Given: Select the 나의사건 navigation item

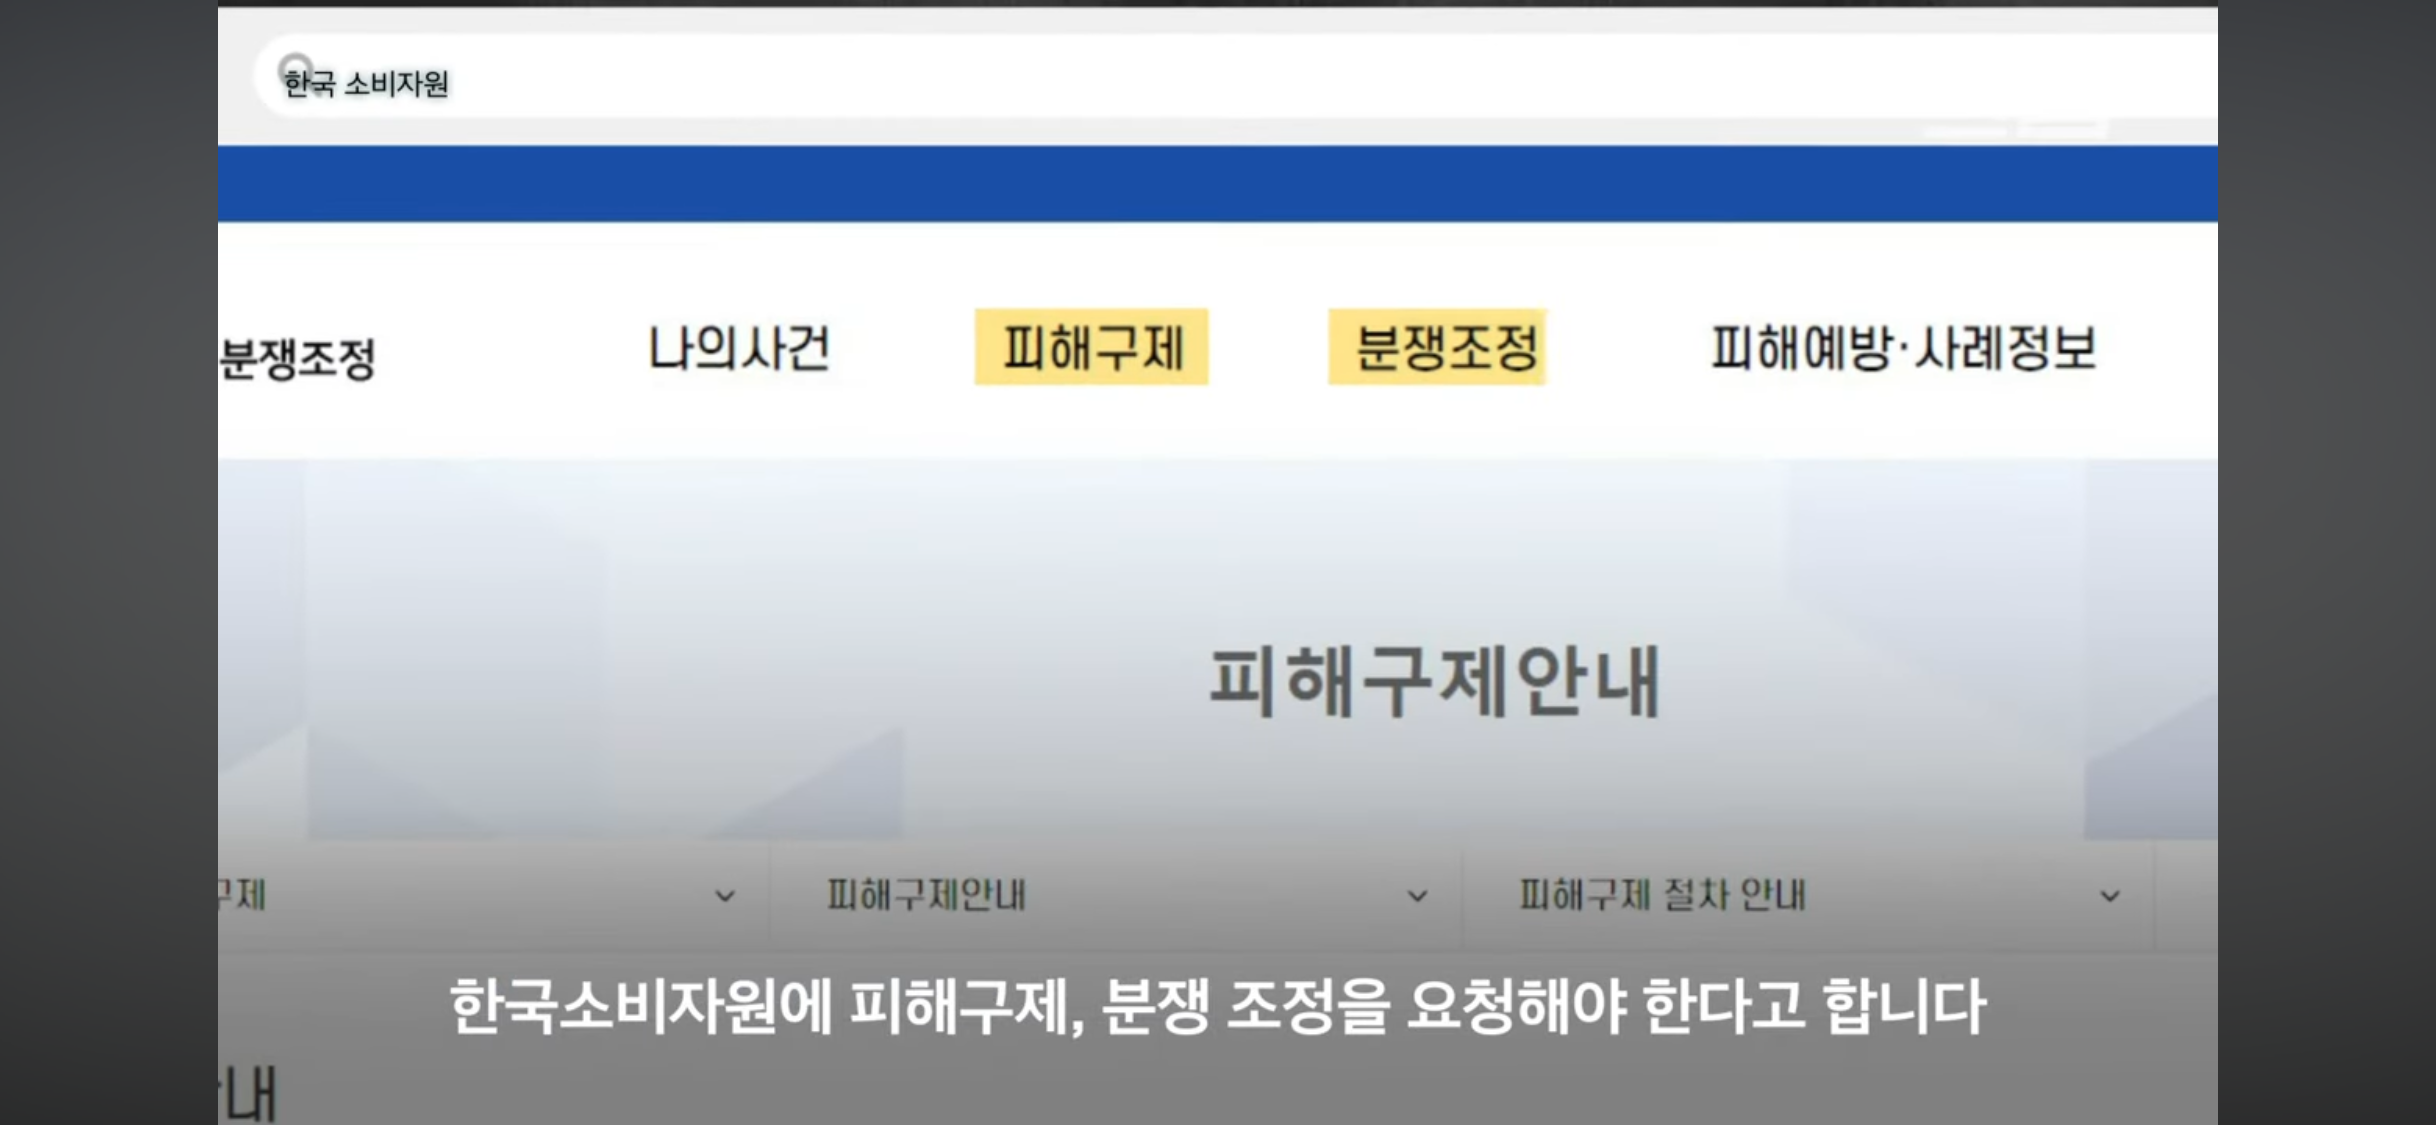Looking at the screenshot, I should [x=738, y=348].
